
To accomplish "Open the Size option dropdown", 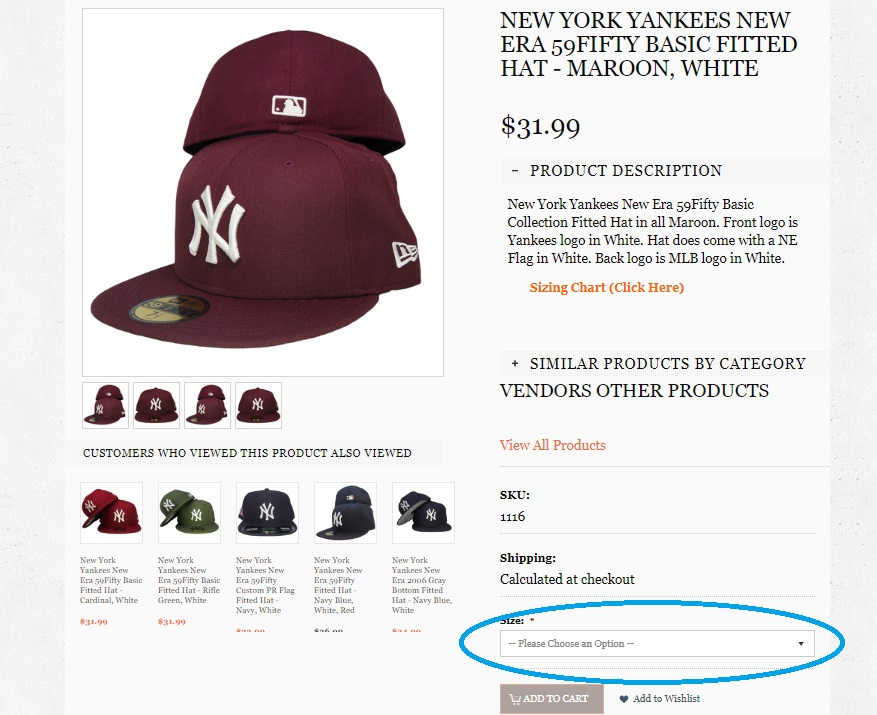I will click(x=657, y=644).
